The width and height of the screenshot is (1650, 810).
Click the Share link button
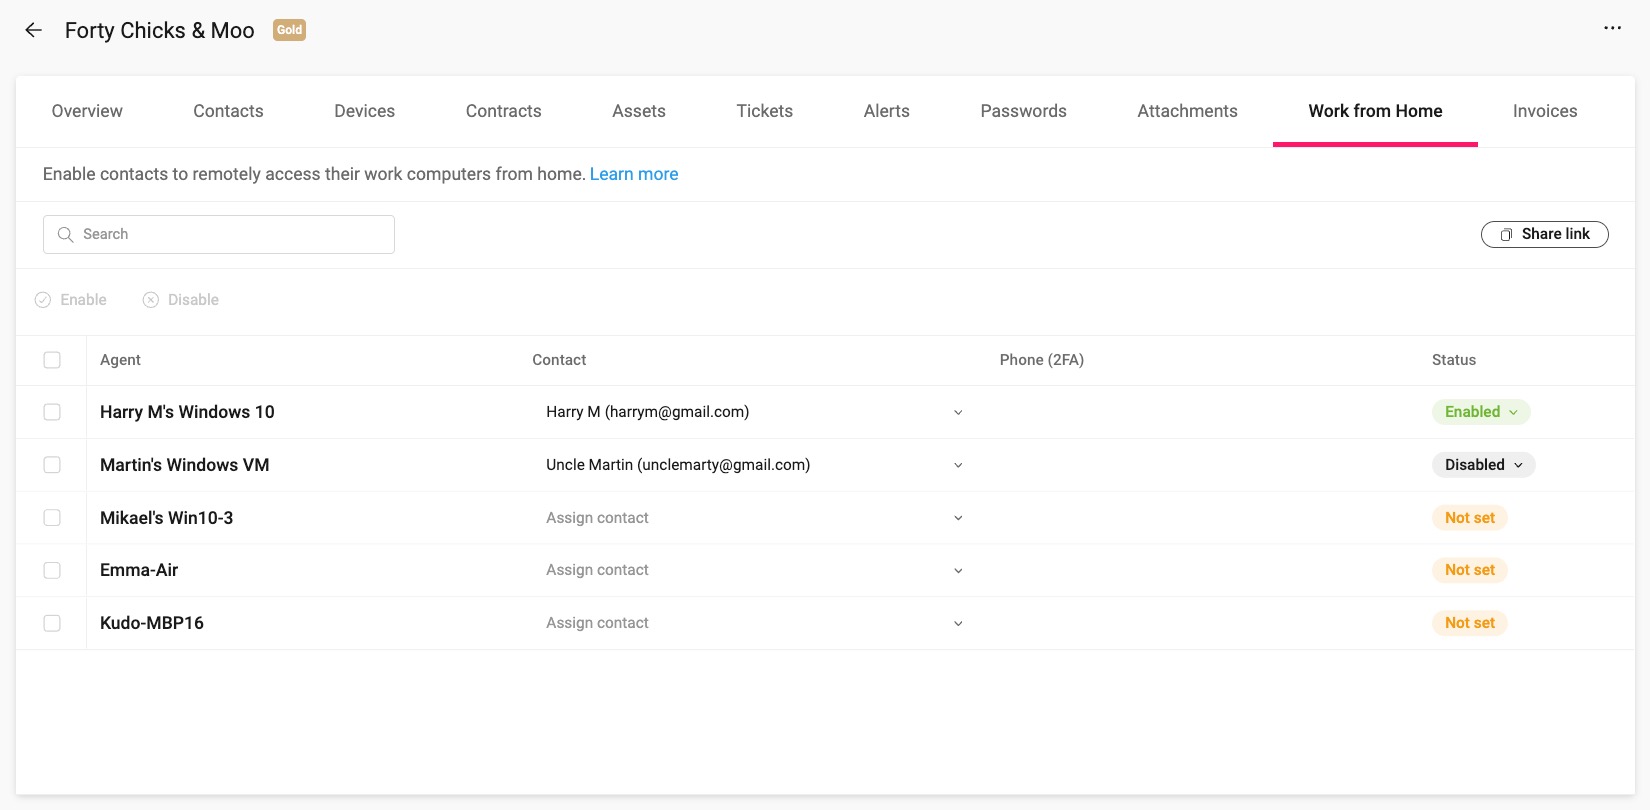coord(1544,234)
